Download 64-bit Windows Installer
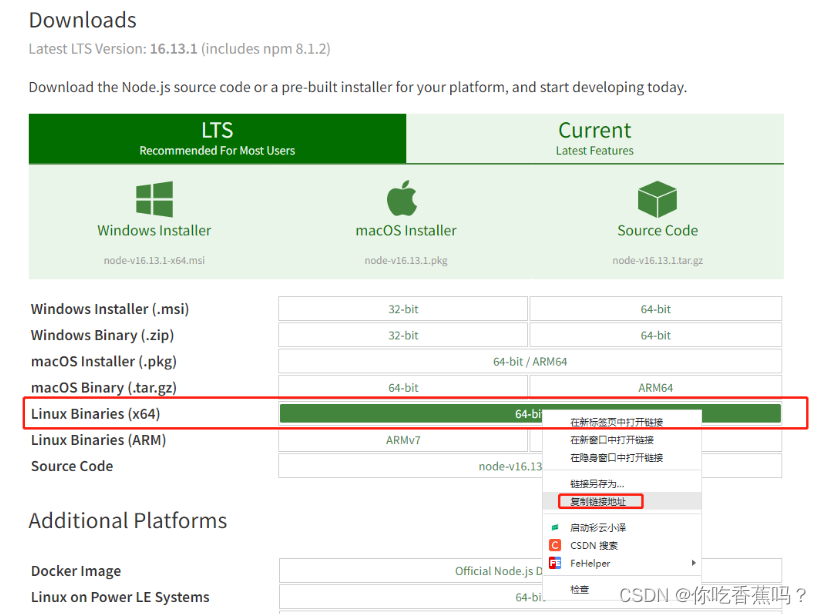821x614 pixels. [656, 308]
